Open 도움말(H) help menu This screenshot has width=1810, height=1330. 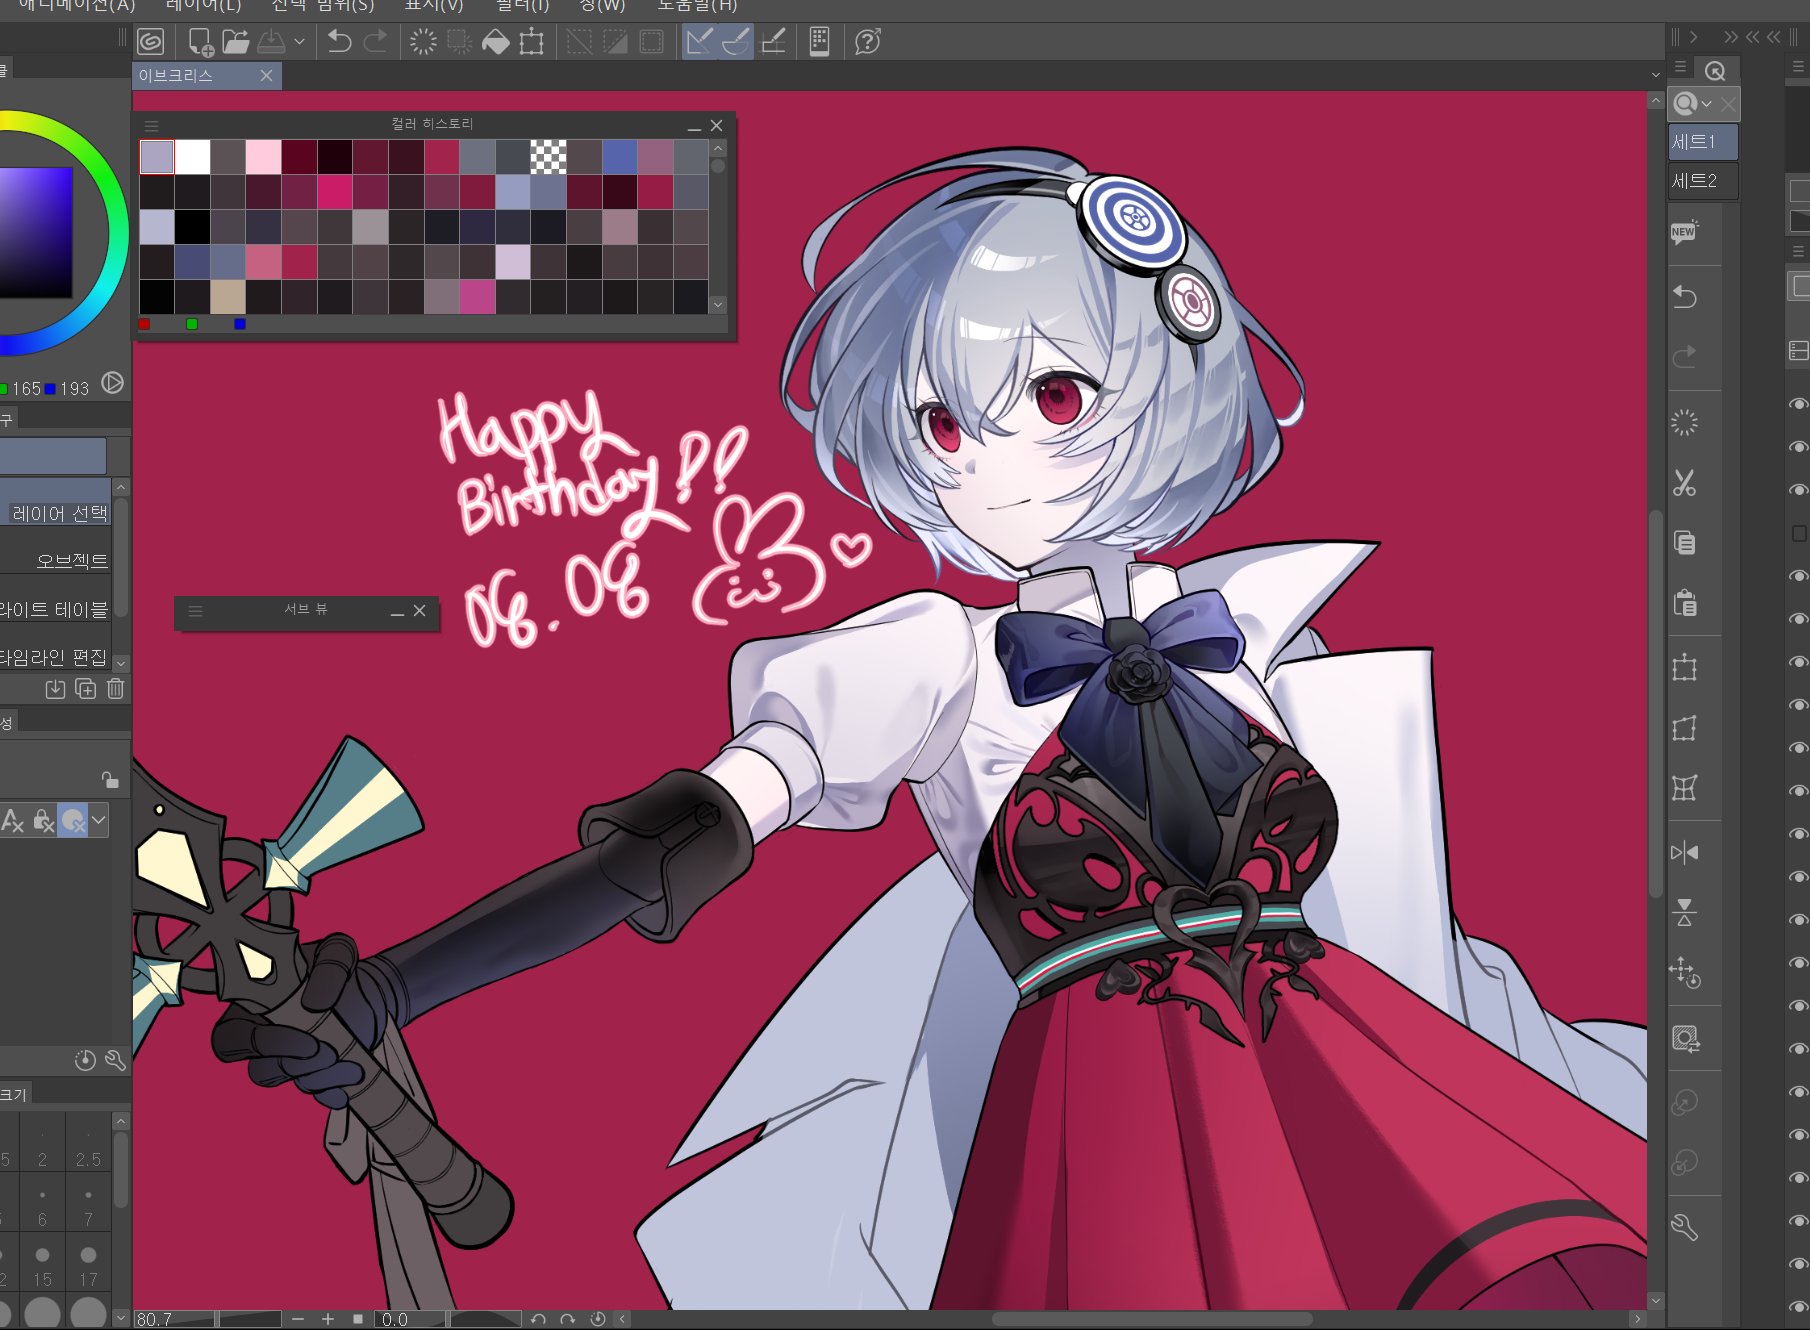tap(697, 6)
